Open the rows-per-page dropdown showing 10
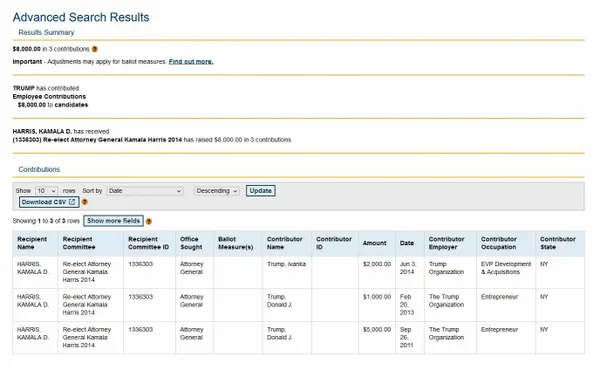 [46, 191]
